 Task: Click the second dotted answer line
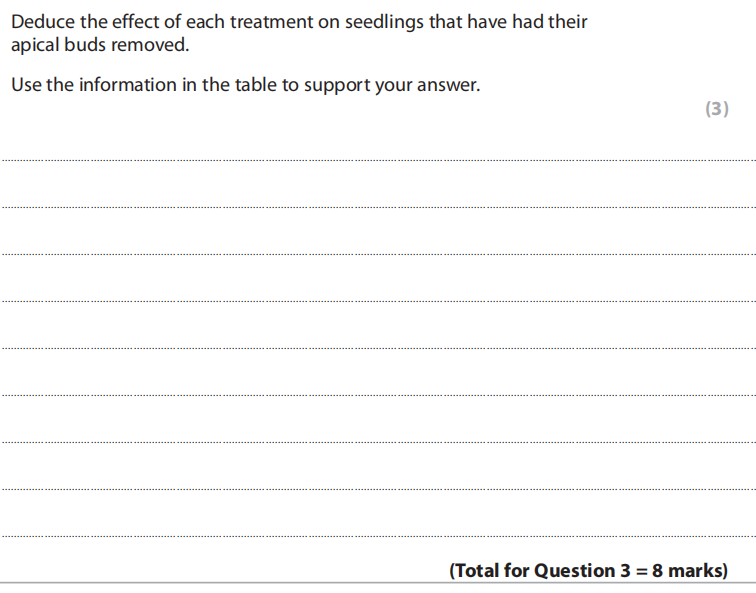(378, 207)
